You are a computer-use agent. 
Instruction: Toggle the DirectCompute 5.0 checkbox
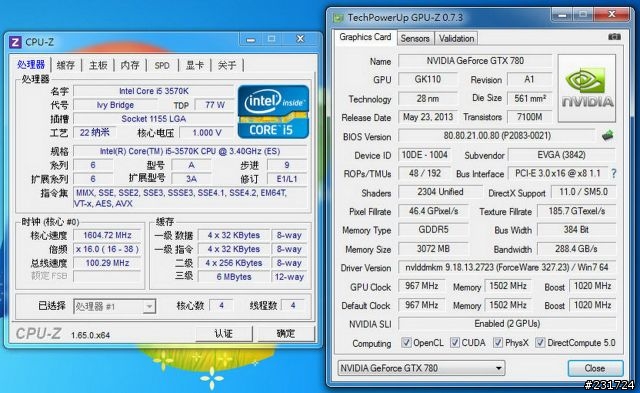[540, 342]
